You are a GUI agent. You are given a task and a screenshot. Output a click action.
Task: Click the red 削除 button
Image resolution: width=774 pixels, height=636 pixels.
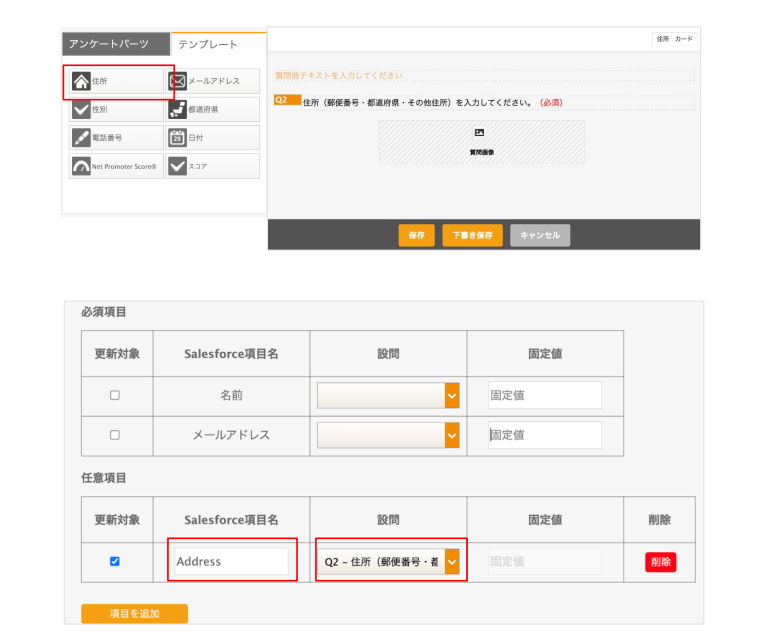coord(660,562)
